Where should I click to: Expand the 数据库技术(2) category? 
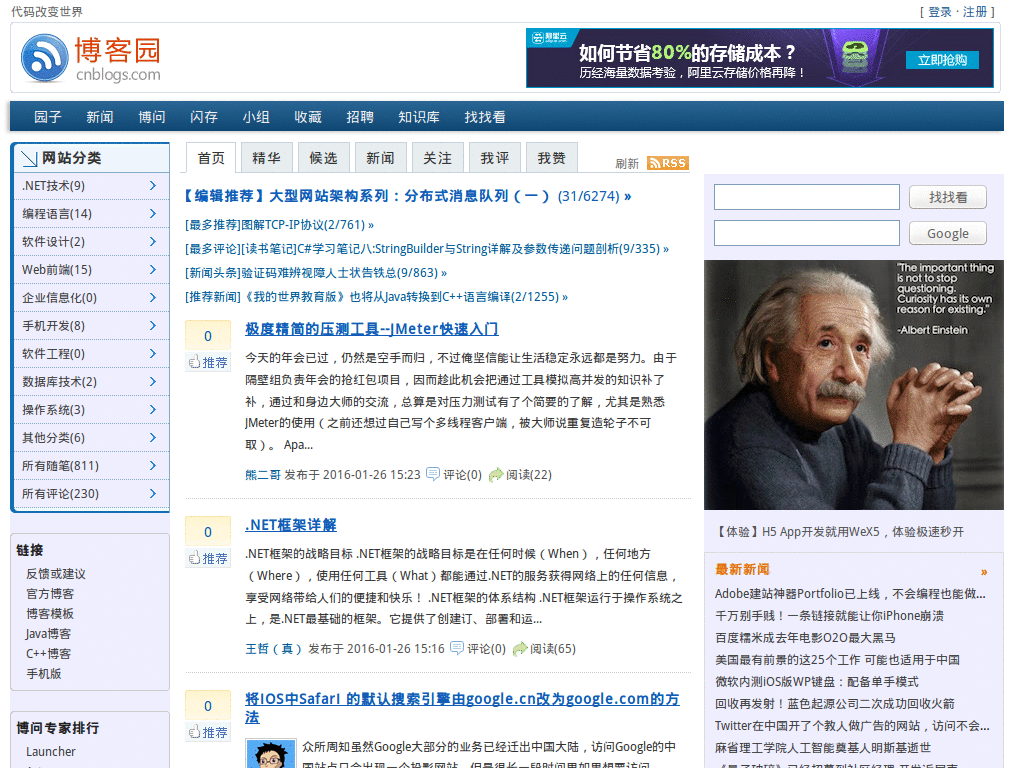click(x=152, y=381)
